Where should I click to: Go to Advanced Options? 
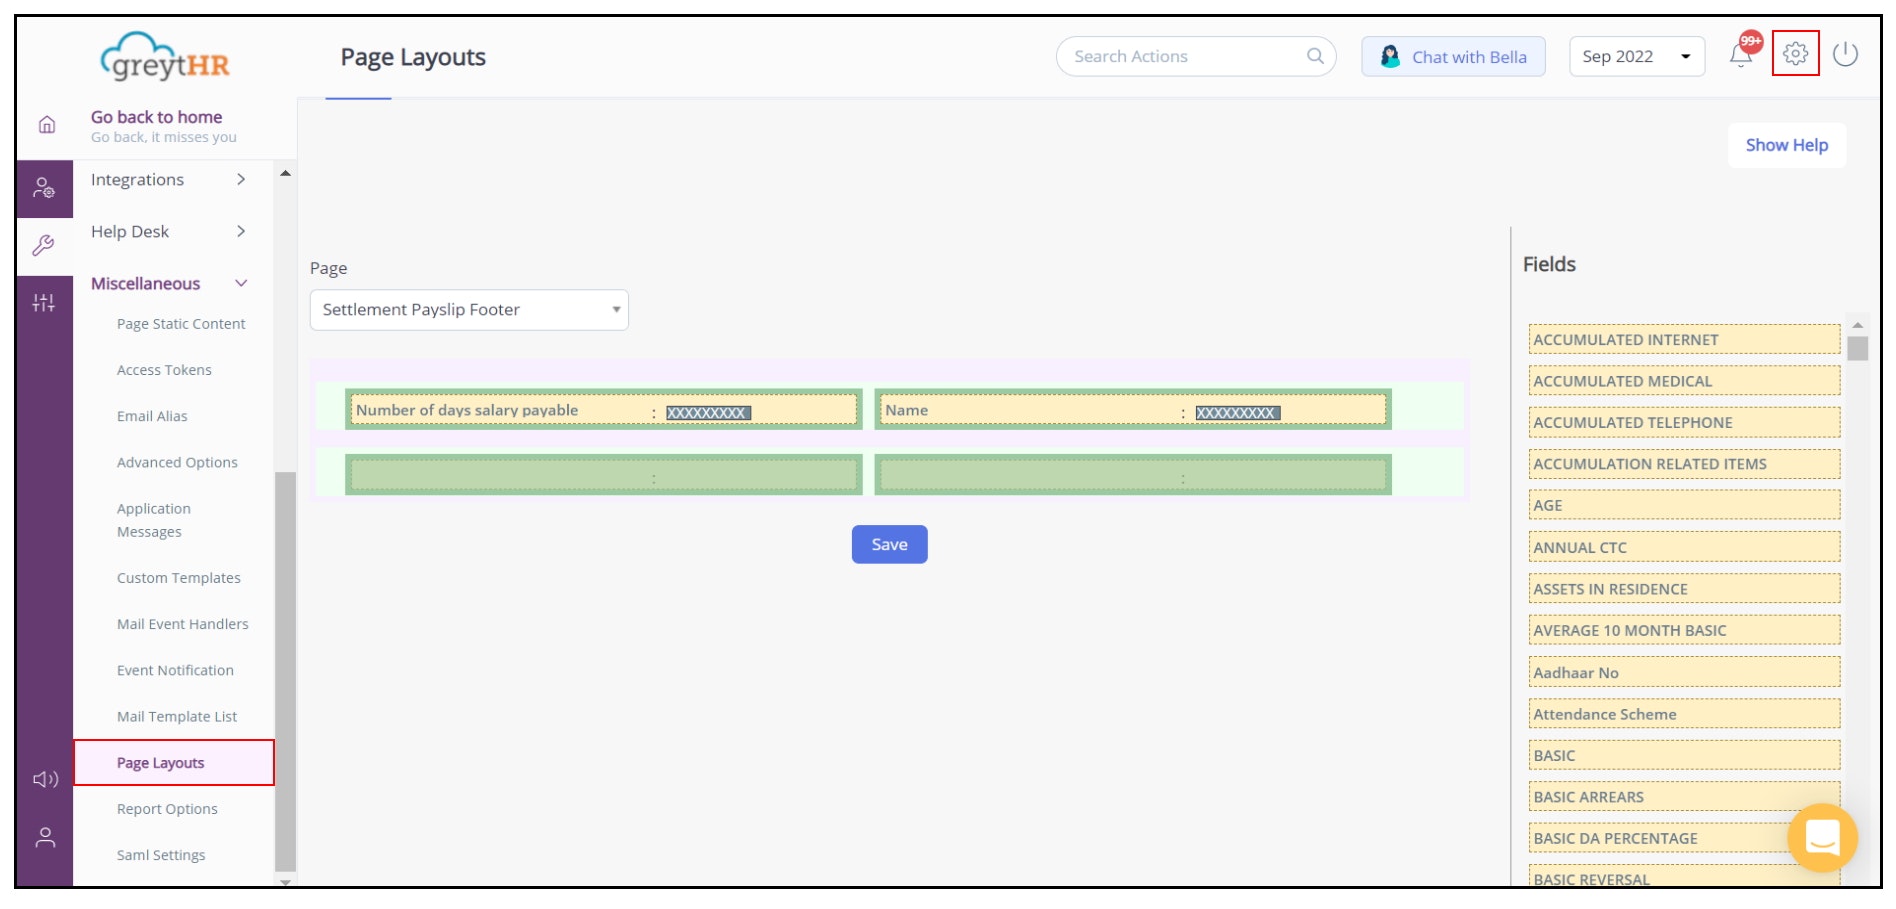(x=177, y=462)
